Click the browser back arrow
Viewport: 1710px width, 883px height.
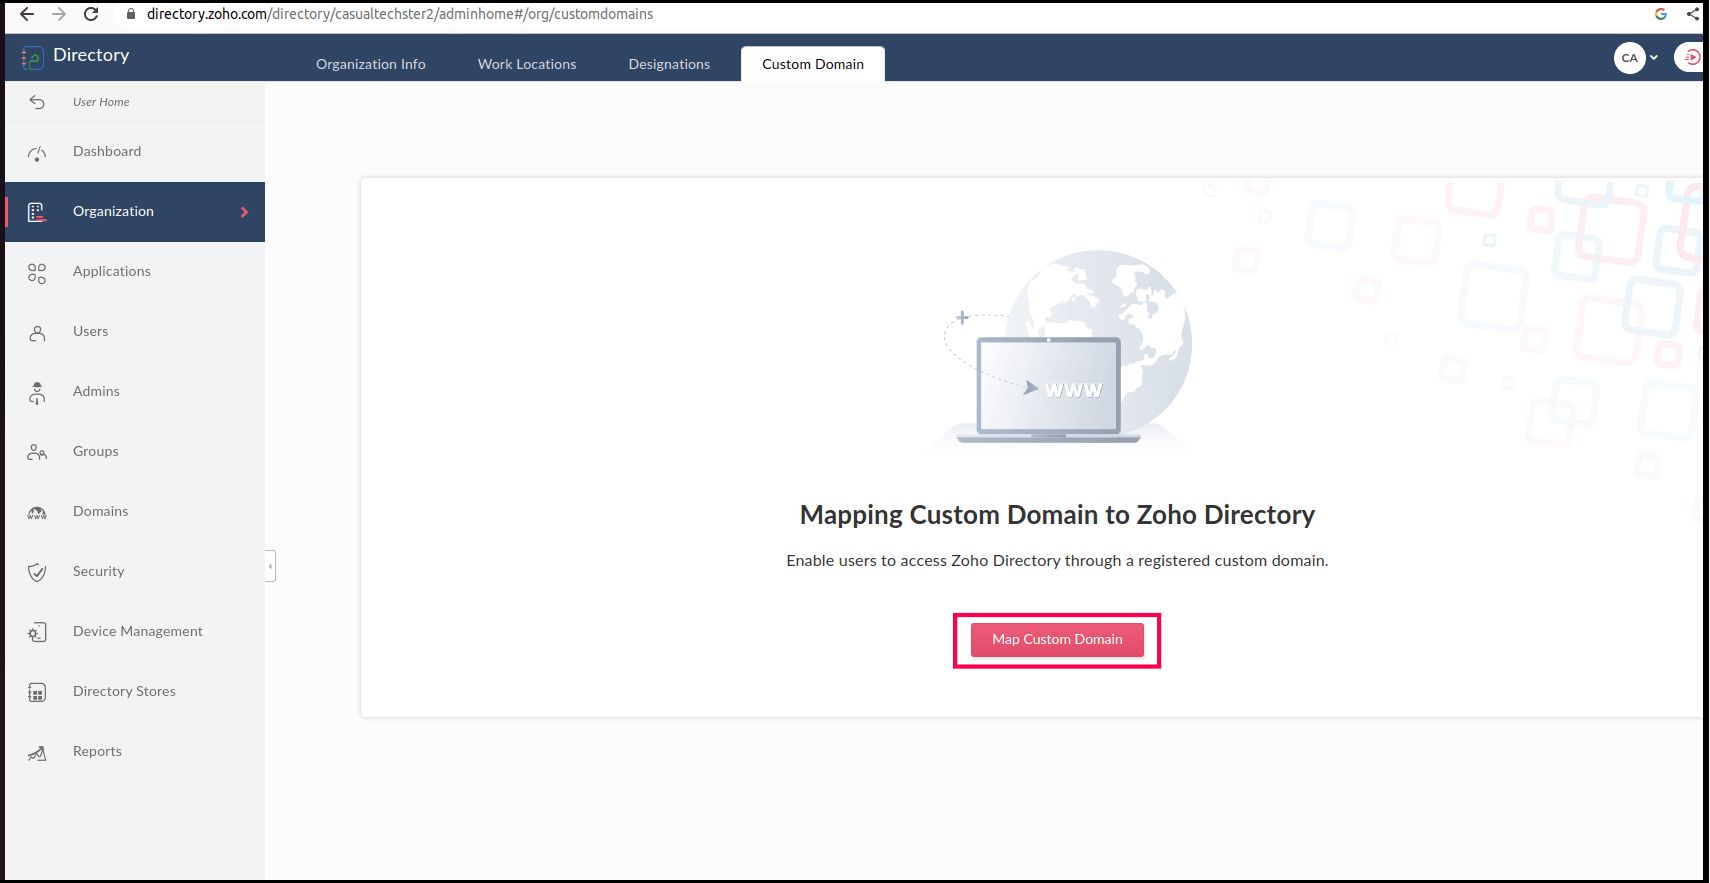point(27,14)
